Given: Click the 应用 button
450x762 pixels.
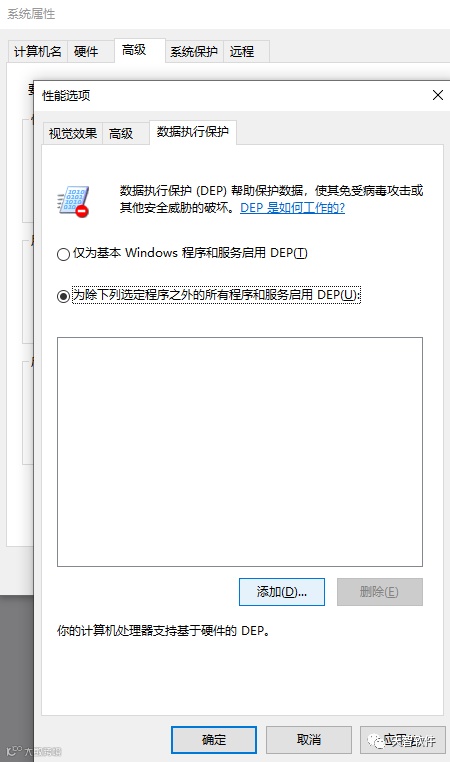Looking at the screenshot, I should click(403, 740).
